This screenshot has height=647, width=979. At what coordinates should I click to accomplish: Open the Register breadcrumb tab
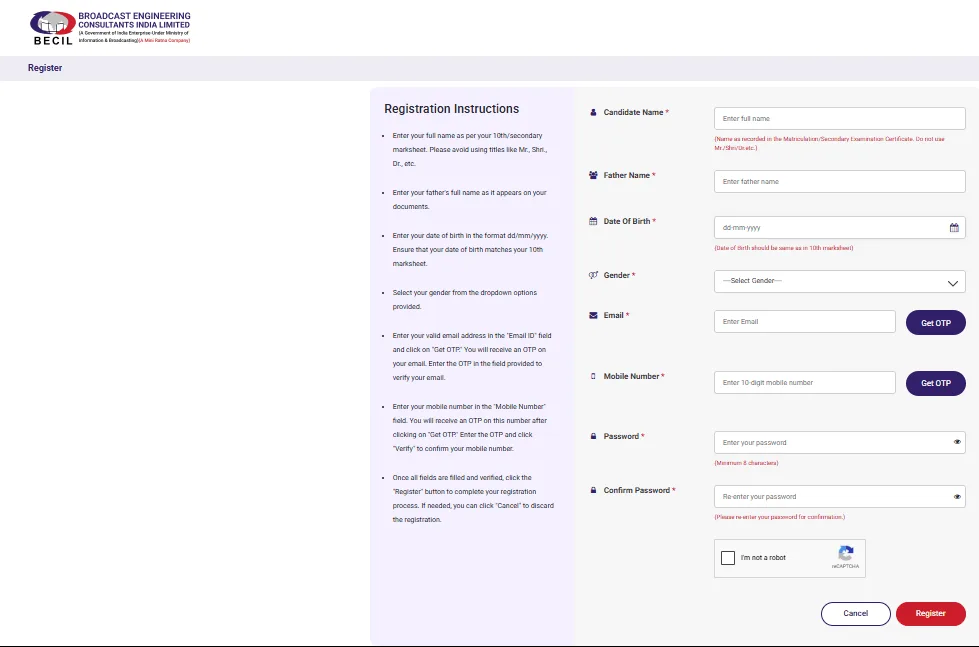45,68
